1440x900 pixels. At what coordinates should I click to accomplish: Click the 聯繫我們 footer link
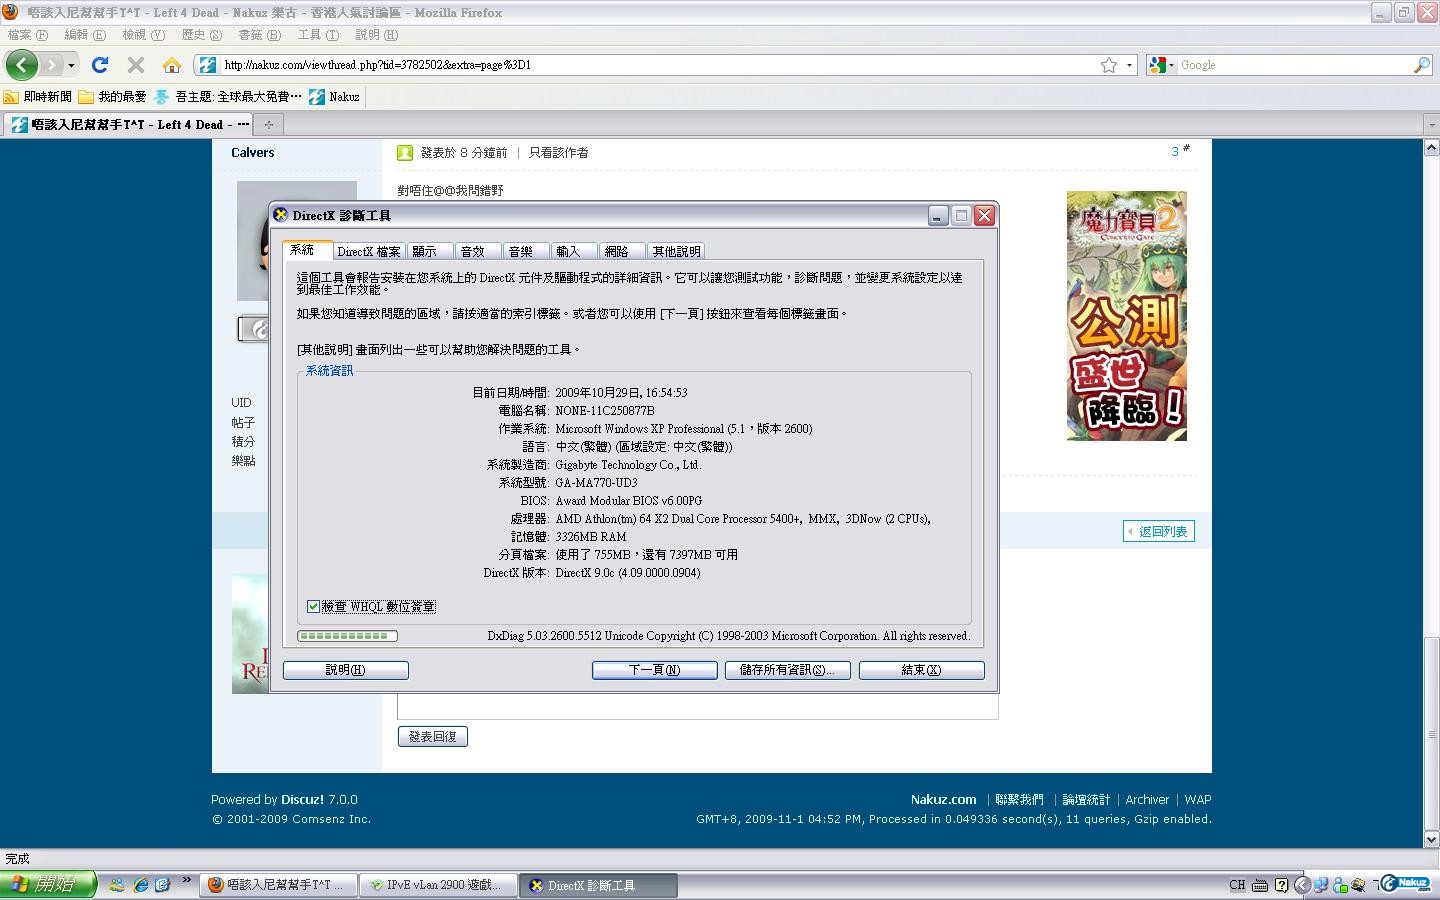click(1019, 800)
